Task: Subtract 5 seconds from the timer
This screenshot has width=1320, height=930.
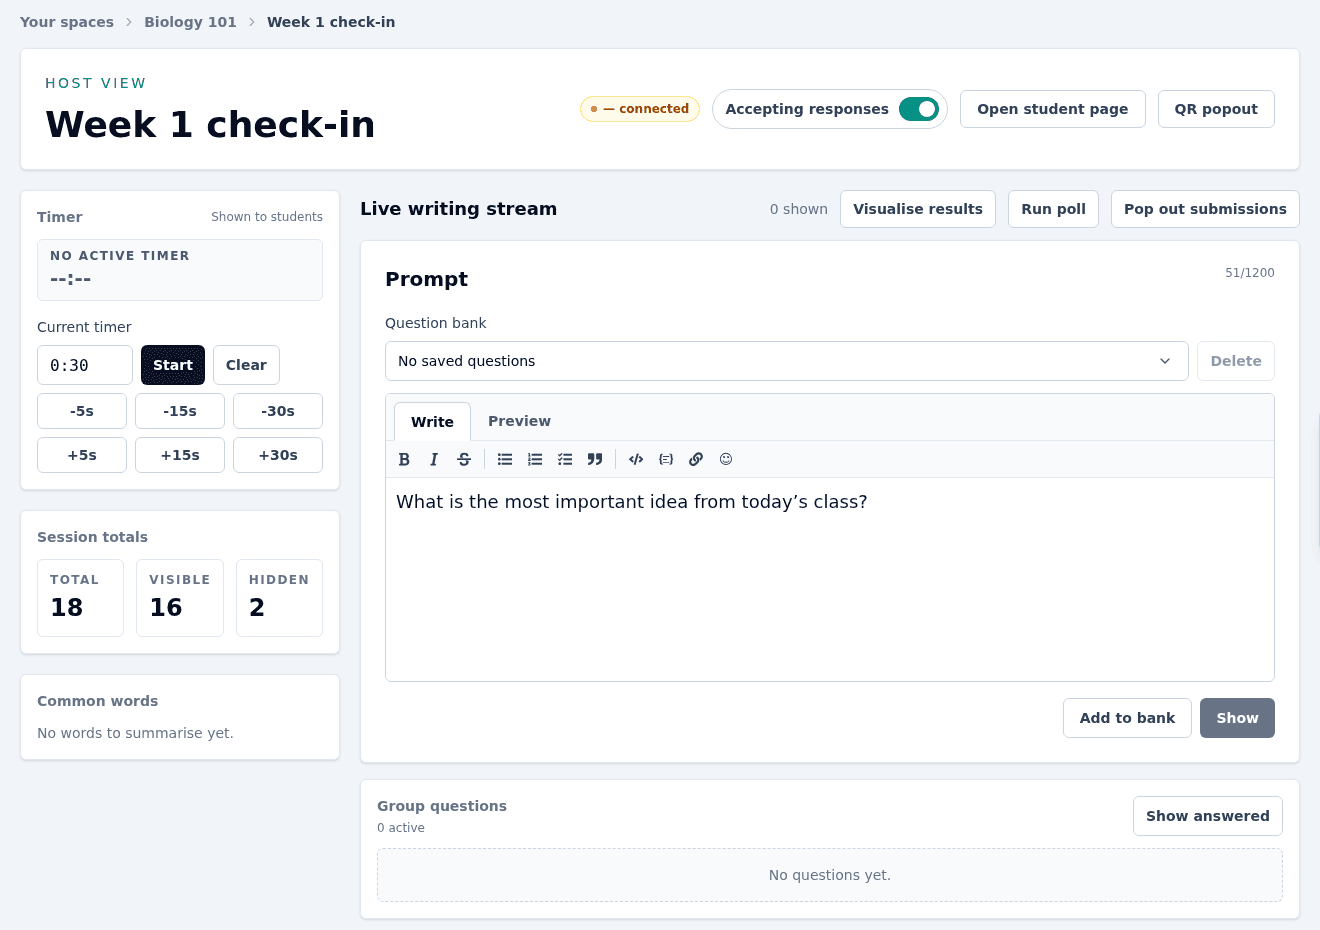Action: [x=82, y=411]
